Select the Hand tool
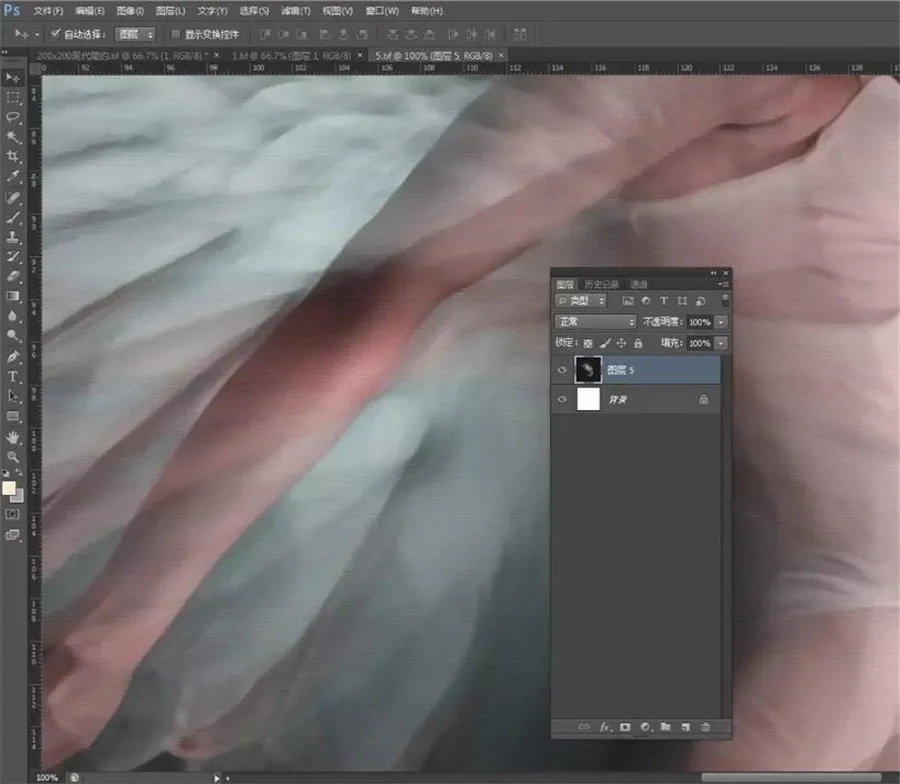 13,437
